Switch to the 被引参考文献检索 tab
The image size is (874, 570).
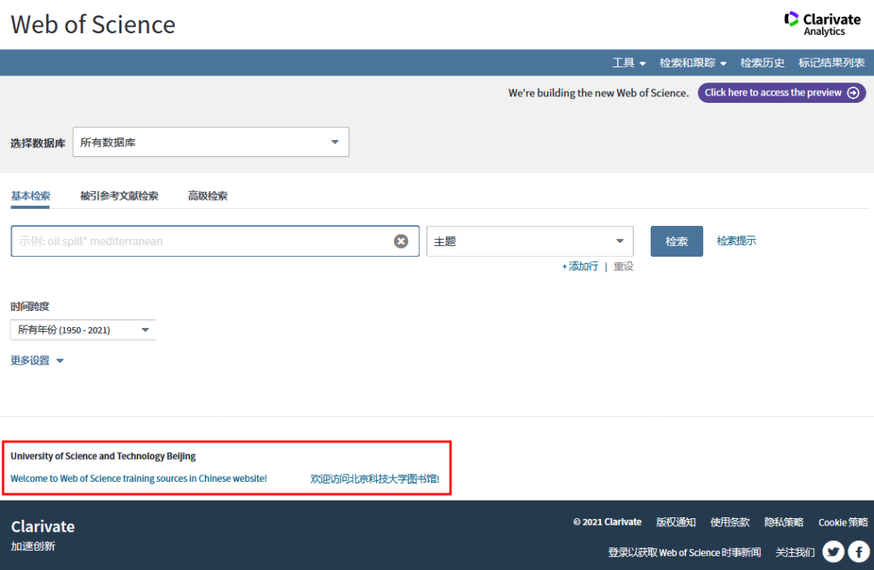coord(119,196)
